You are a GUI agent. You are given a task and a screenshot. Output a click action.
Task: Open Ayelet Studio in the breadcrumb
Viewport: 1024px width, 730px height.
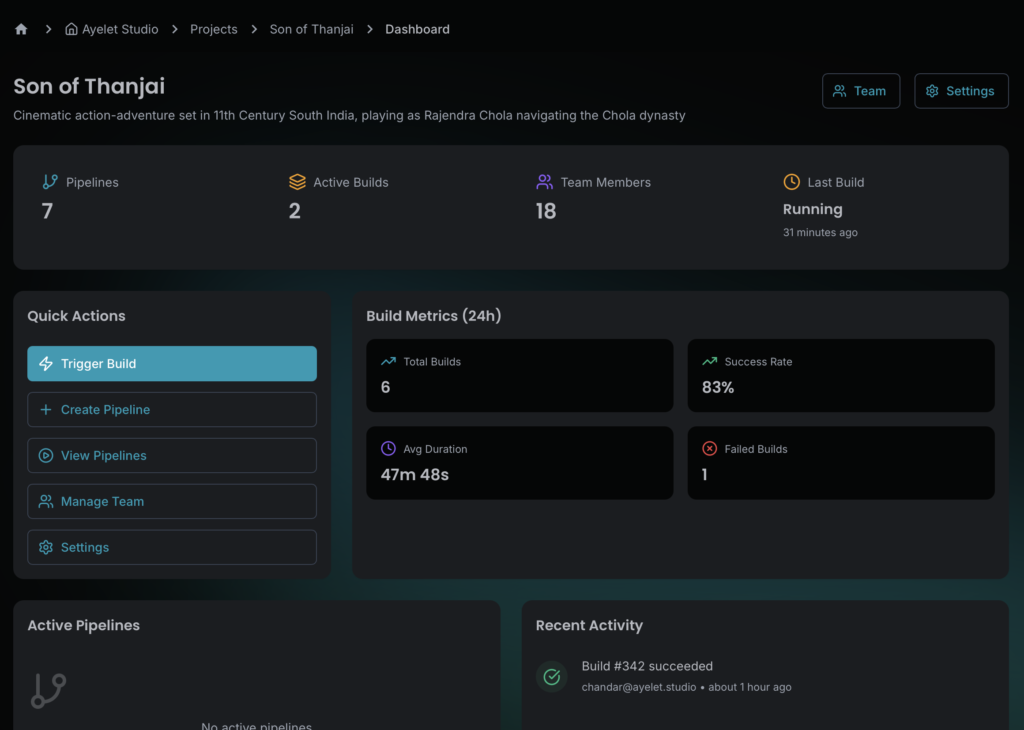click(112, 29)
